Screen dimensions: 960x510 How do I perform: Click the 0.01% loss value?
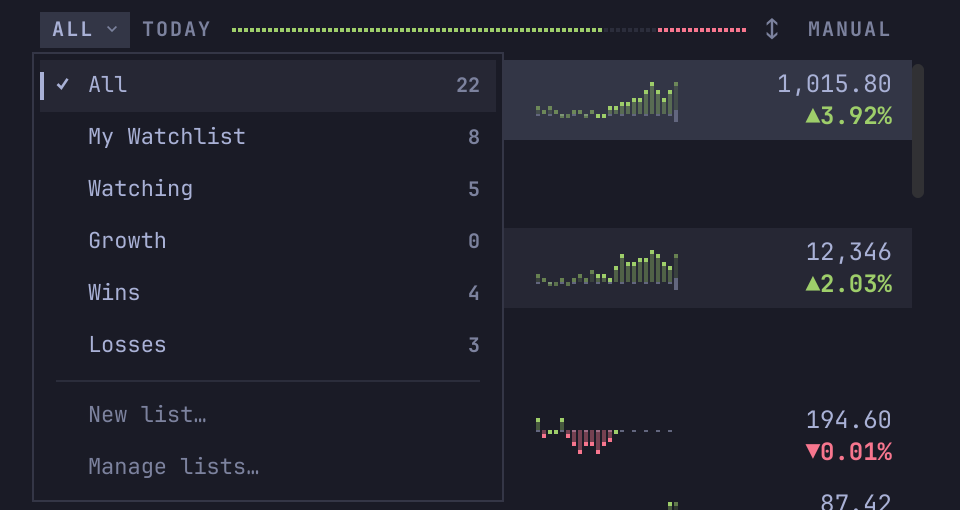849,452
